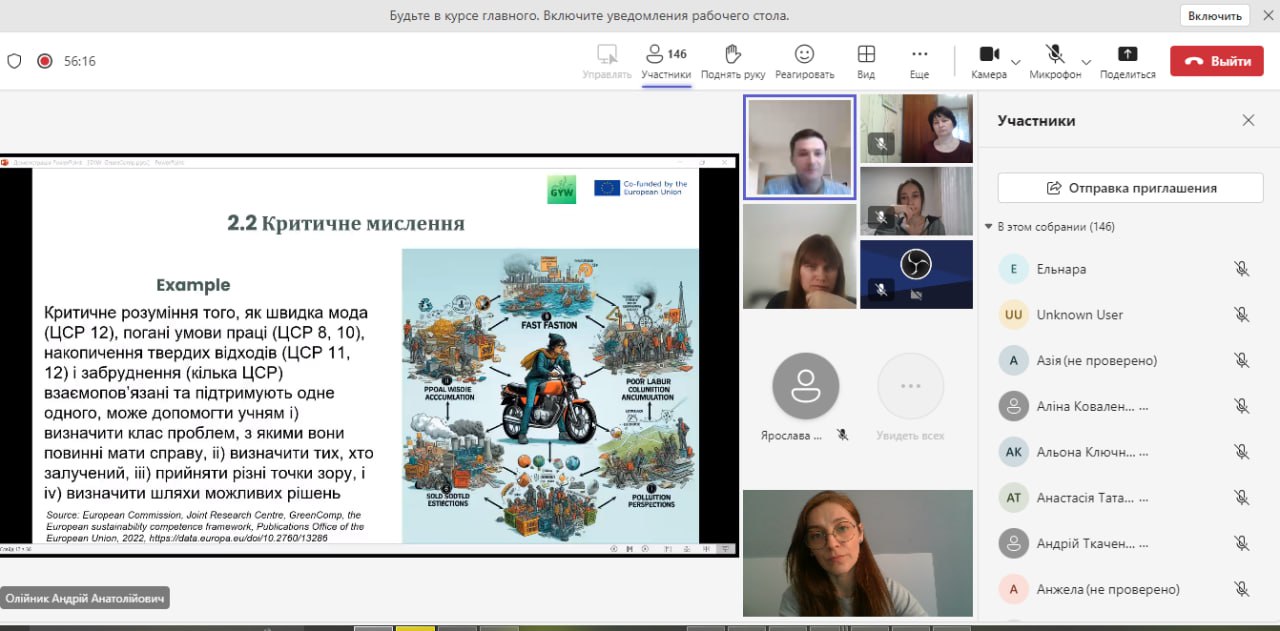This screenshot has height=631, width=1280.
Task: Click the muted mic icon for Аліна Ковален
Action: [1241, 406]
